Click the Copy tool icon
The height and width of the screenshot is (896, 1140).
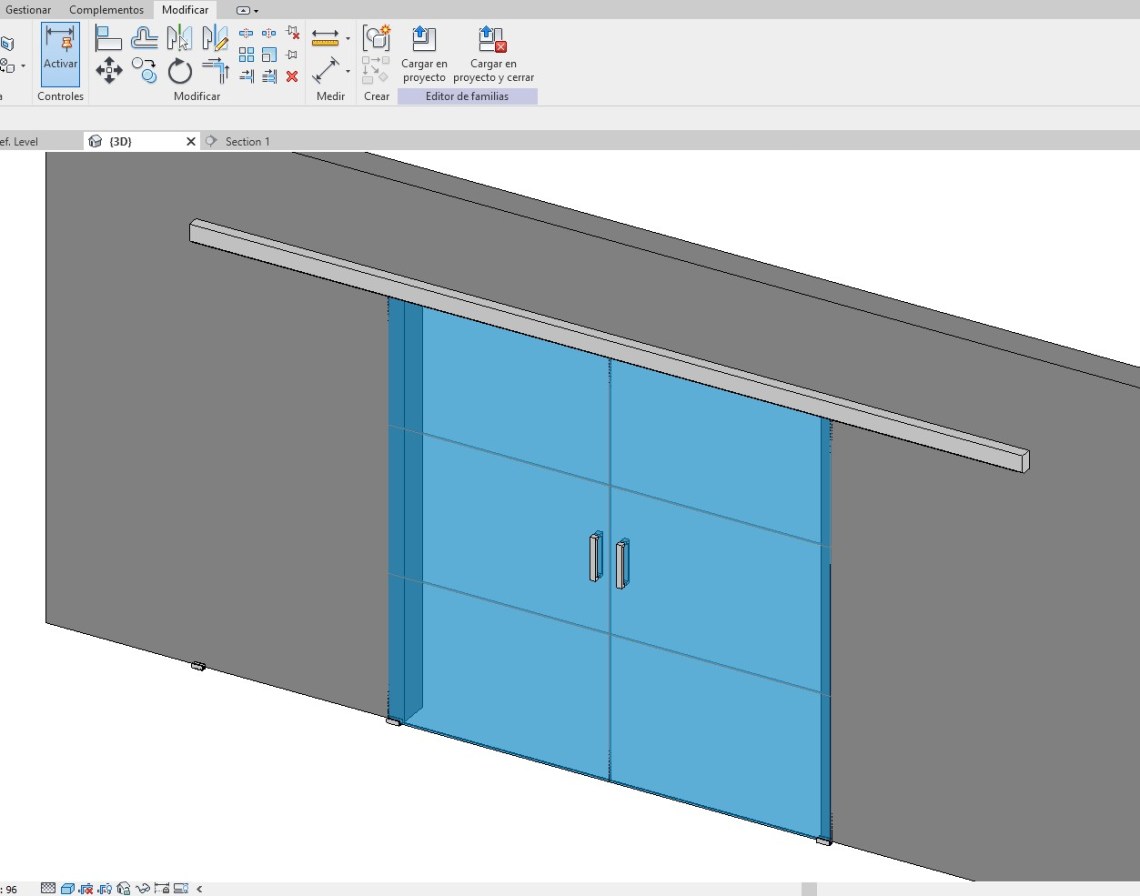tap(144, 71)
